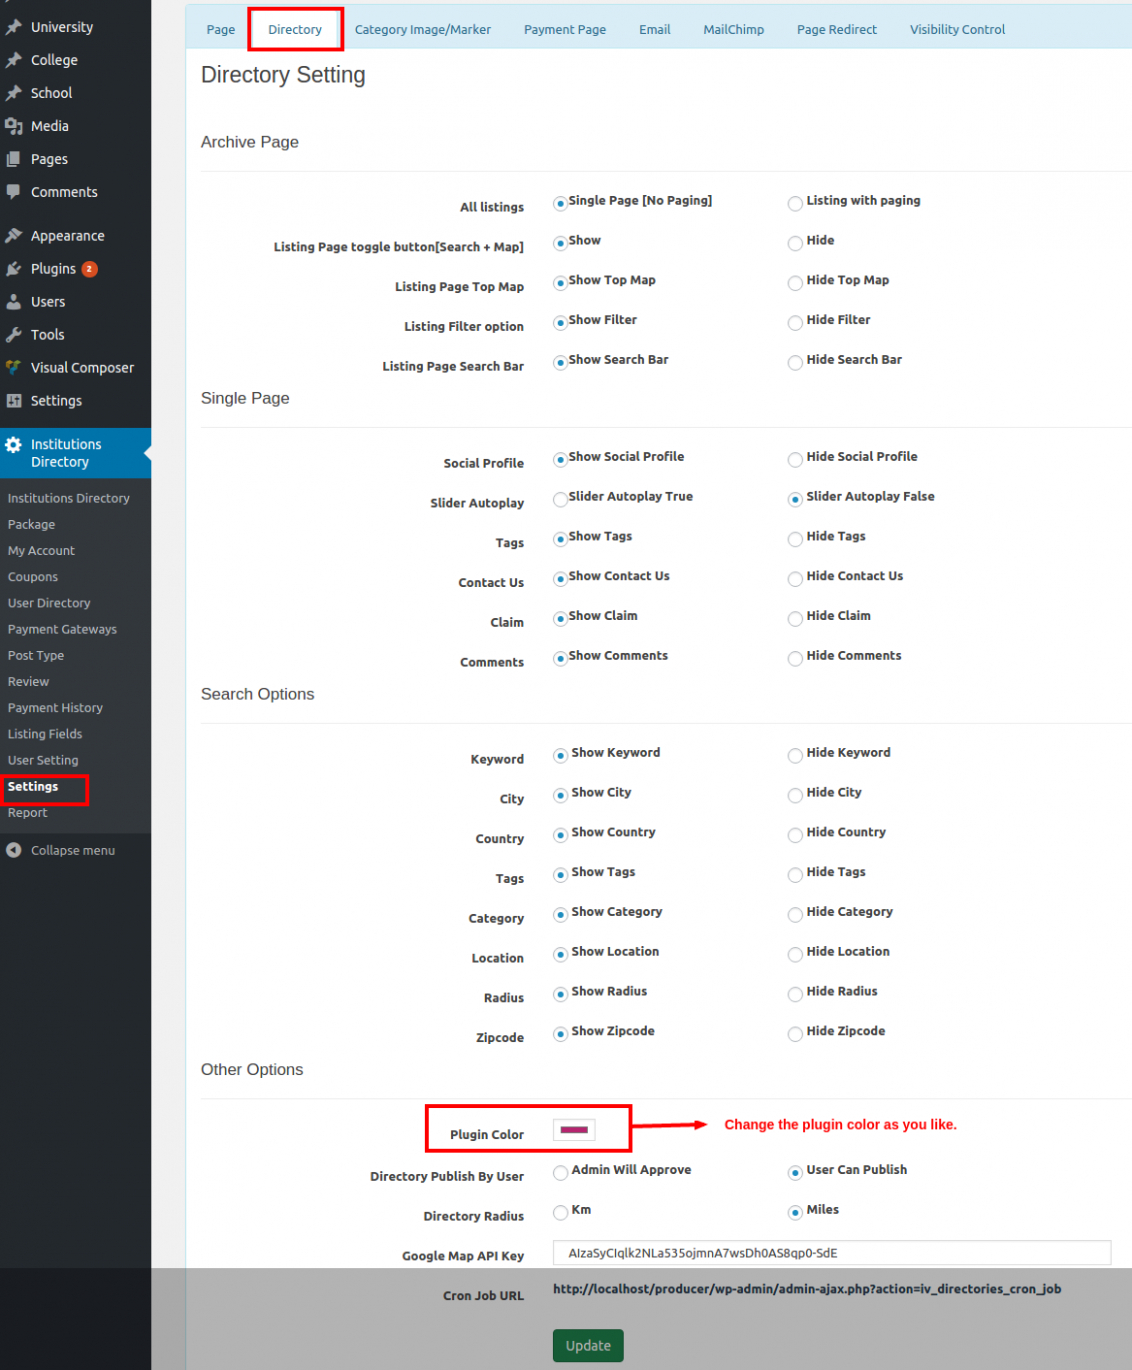The height and width of the screenshot is (1370, 1132).
Task: Click the Pages icon in sidebar
Action: pyautogui.click(x=14, y=159)
